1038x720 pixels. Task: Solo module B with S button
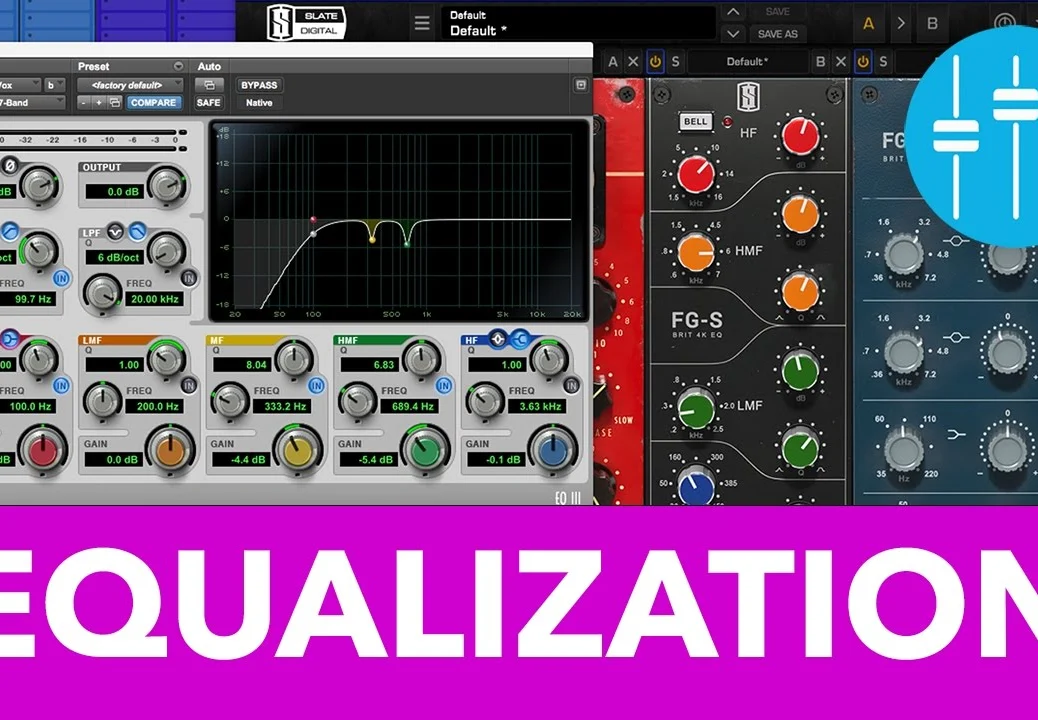[x=883, y=62]
